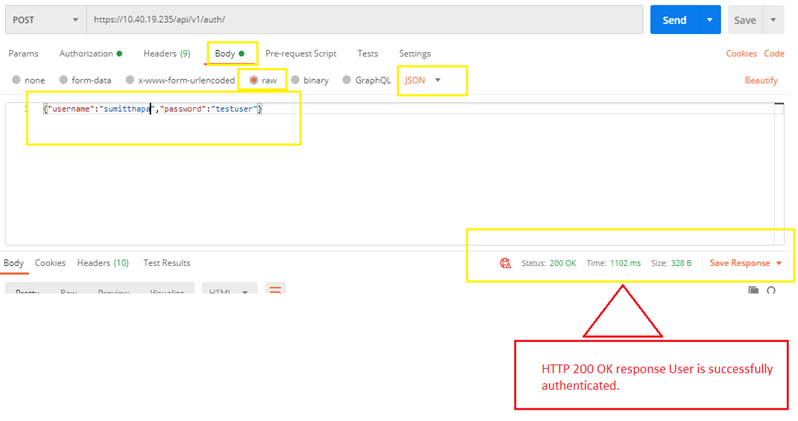This screenshot has height=421, width=798.
Task: Open the Authorization tab
Action: (x=90, y=53)
